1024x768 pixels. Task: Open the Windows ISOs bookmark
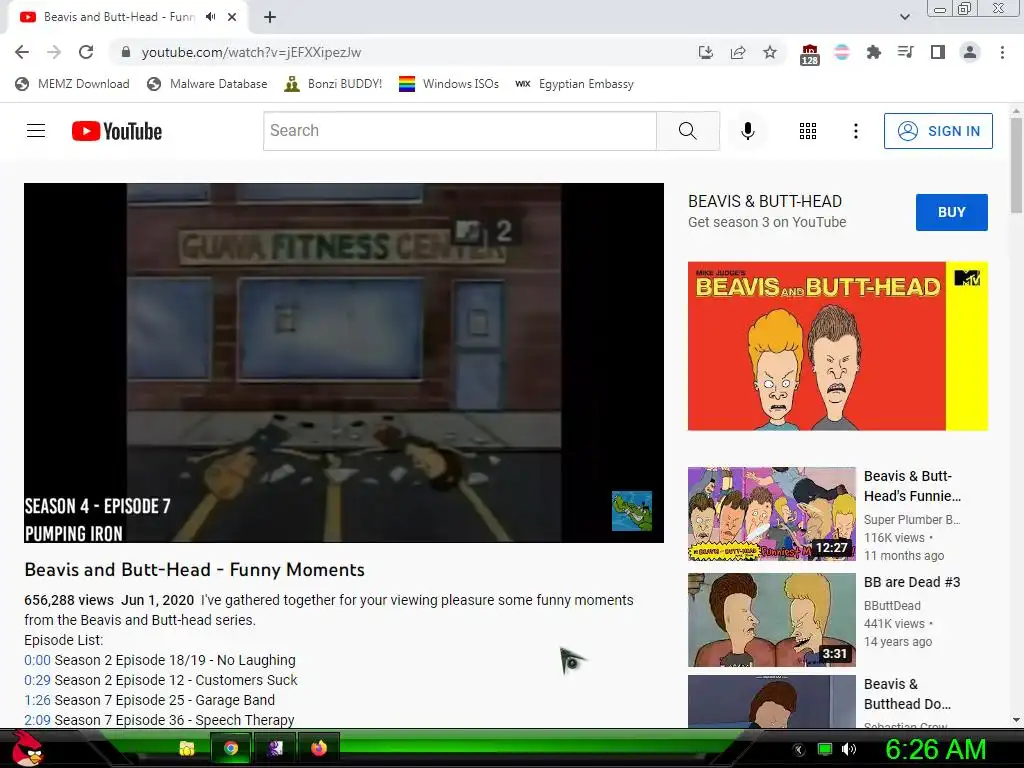click(x=449, y=84)
